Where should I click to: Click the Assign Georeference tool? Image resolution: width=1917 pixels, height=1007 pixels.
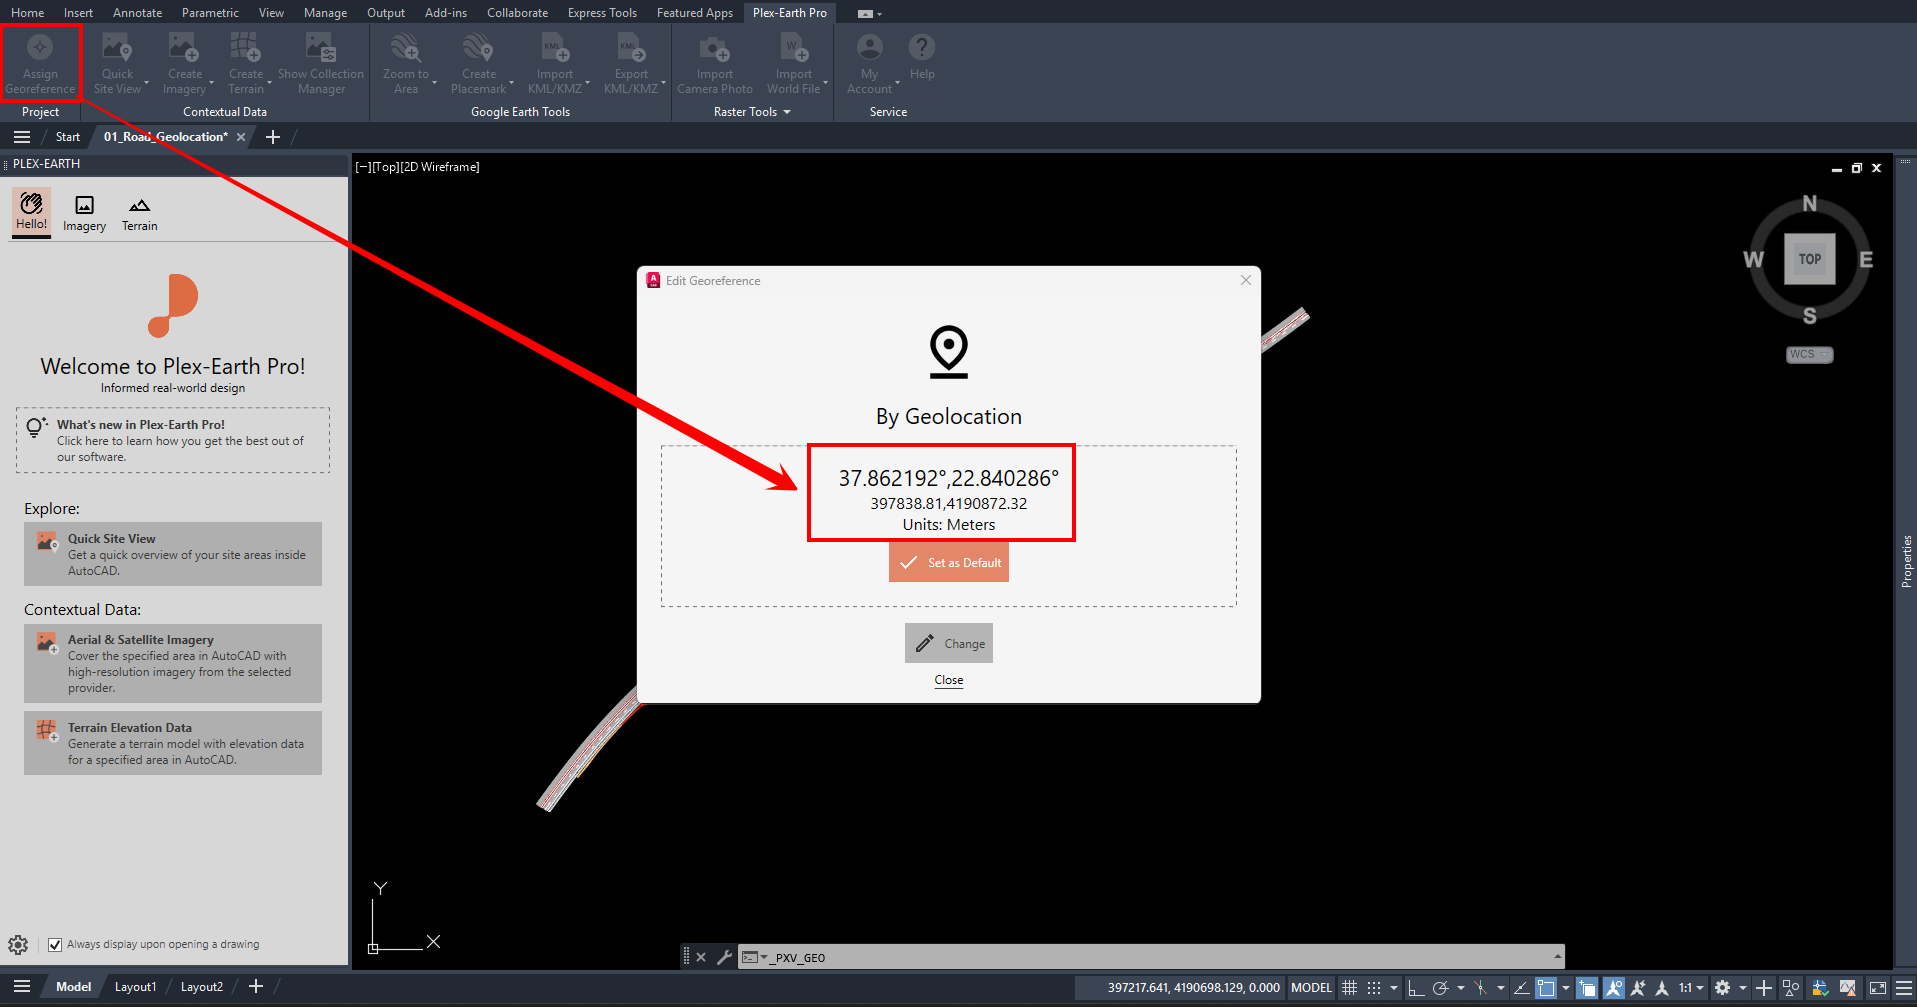point(40,64)
